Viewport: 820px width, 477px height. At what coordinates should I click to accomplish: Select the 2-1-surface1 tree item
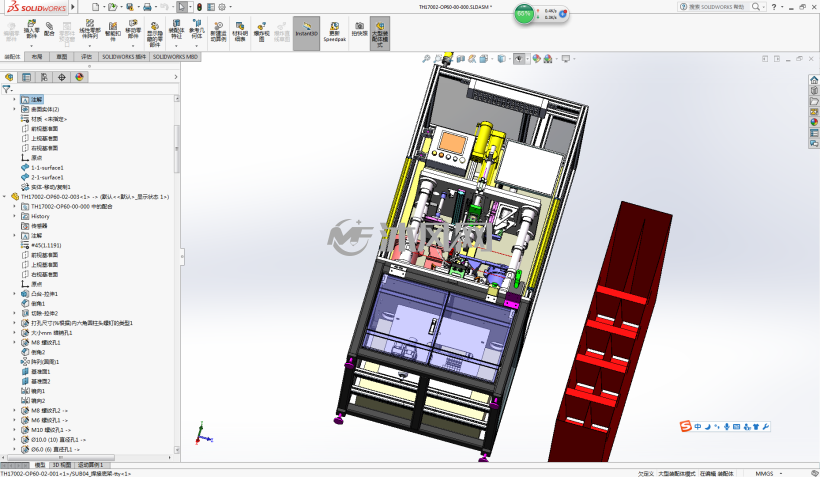click(x=41, y=177)
